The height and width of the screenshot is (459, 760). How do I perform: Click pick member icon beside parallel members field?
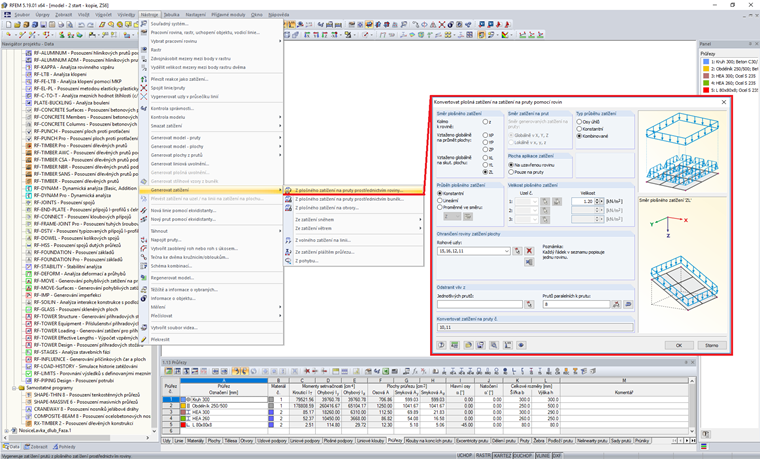click(x=617, y=304)
